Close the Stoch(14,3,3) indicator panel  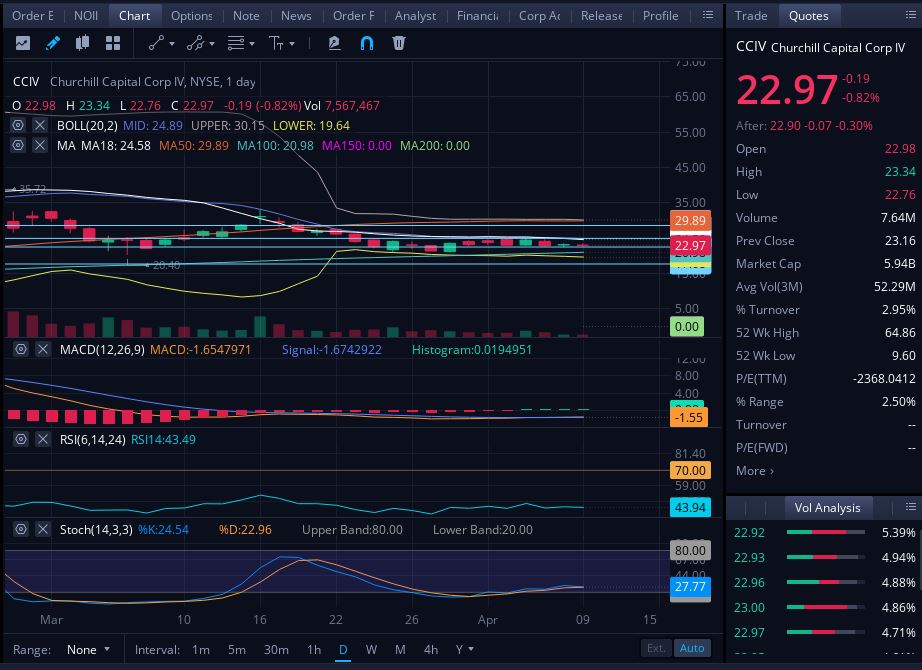pyautogui.click(x=43, y=529)
